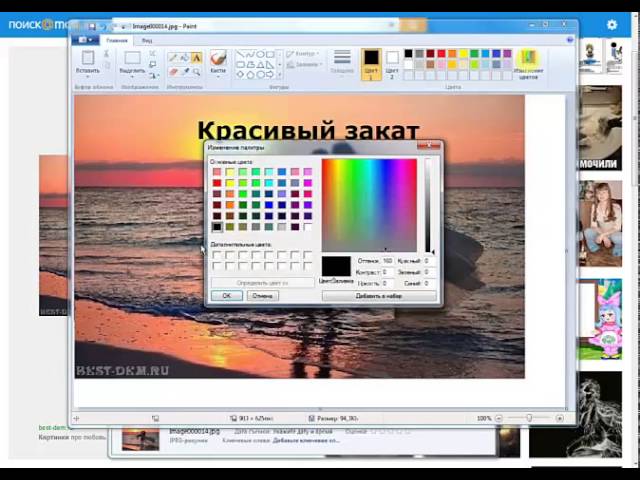
Task: Pick black basic color in dialog grid
Action: pos(217,227)
